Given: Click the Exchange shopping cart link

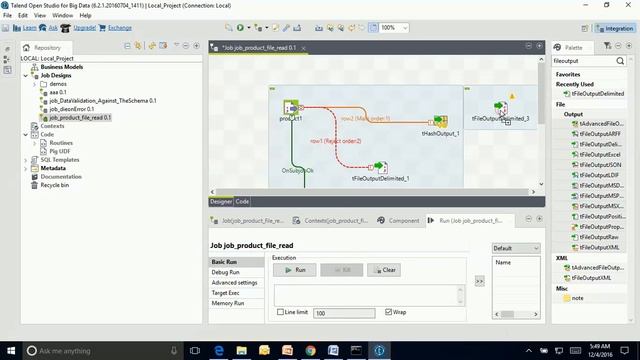Looking at the screenshot, I should tap(115, 28).
